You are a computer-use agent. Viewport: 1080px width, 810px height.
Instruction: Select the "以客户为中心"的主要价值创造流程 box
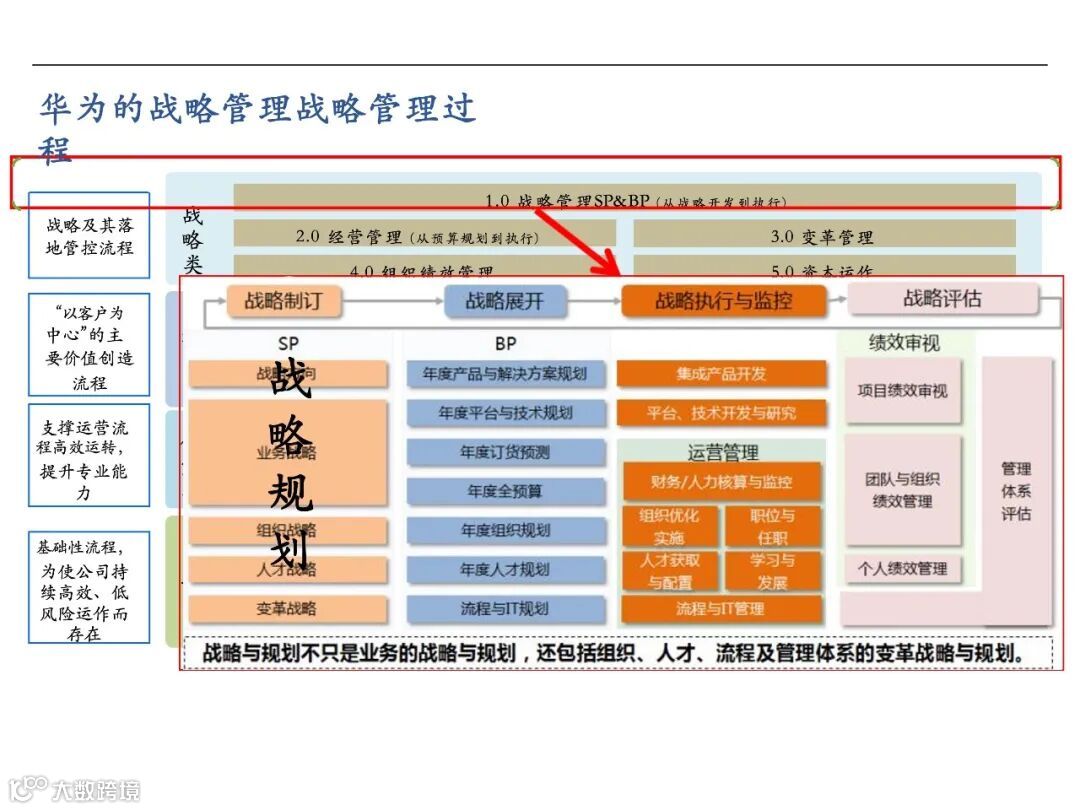(x=89, y=345)
